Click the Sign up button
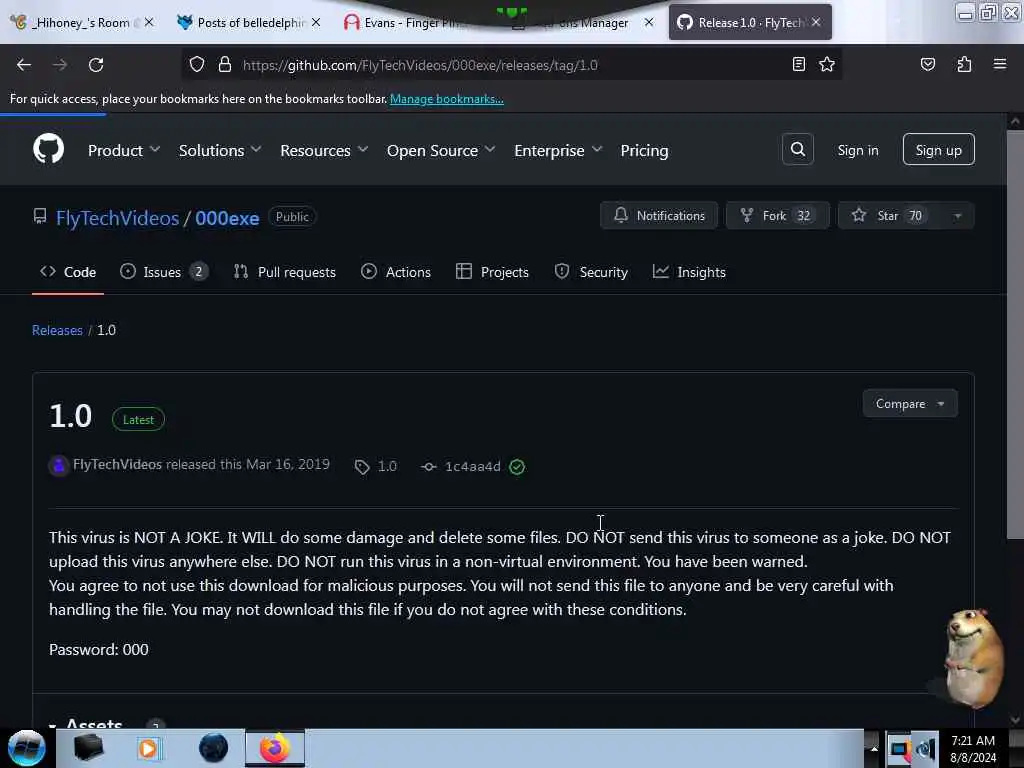 tap(938, 150)
